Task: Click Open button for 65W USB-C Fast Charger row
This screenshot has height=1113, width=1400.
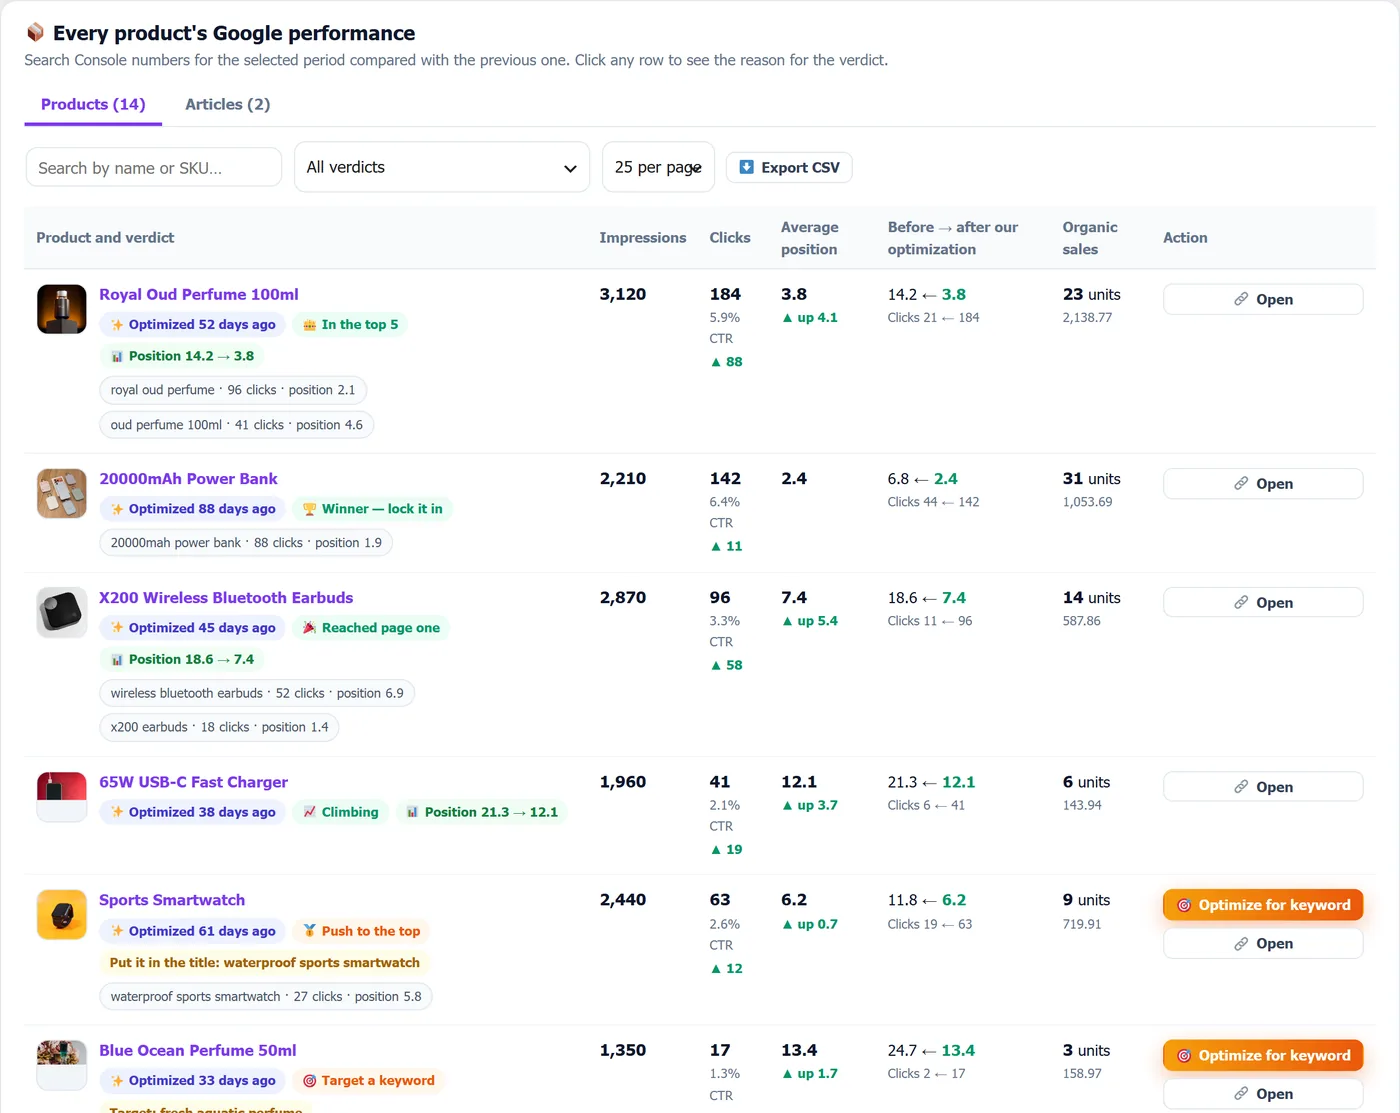Action: (1263, 787)
